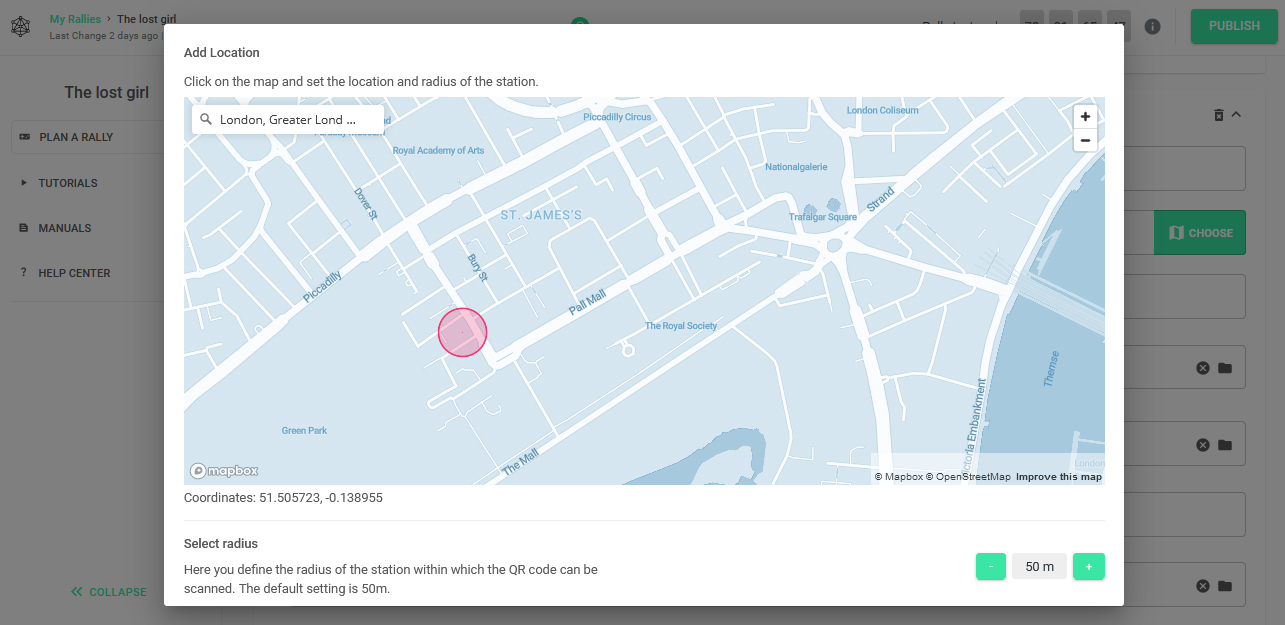
Task: Click the map search magnifier icon
Action: pyautogui.click(x=206, y=120)
